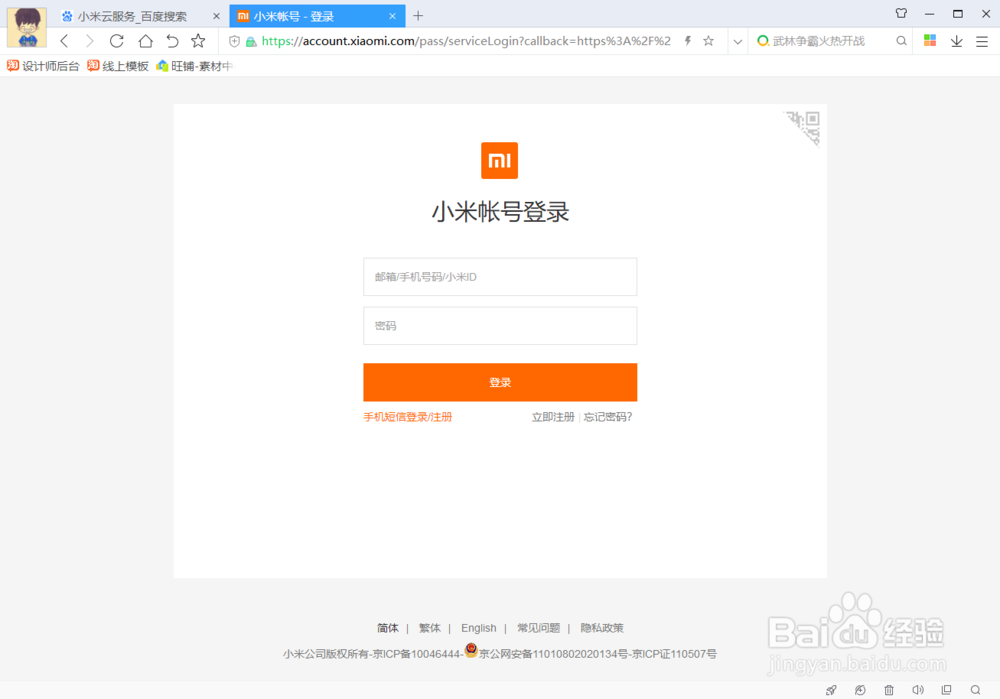This screenshot has height=699, width=1000.
Task: Expand the address bar dropdown chevron
Action: coord(737,41)
